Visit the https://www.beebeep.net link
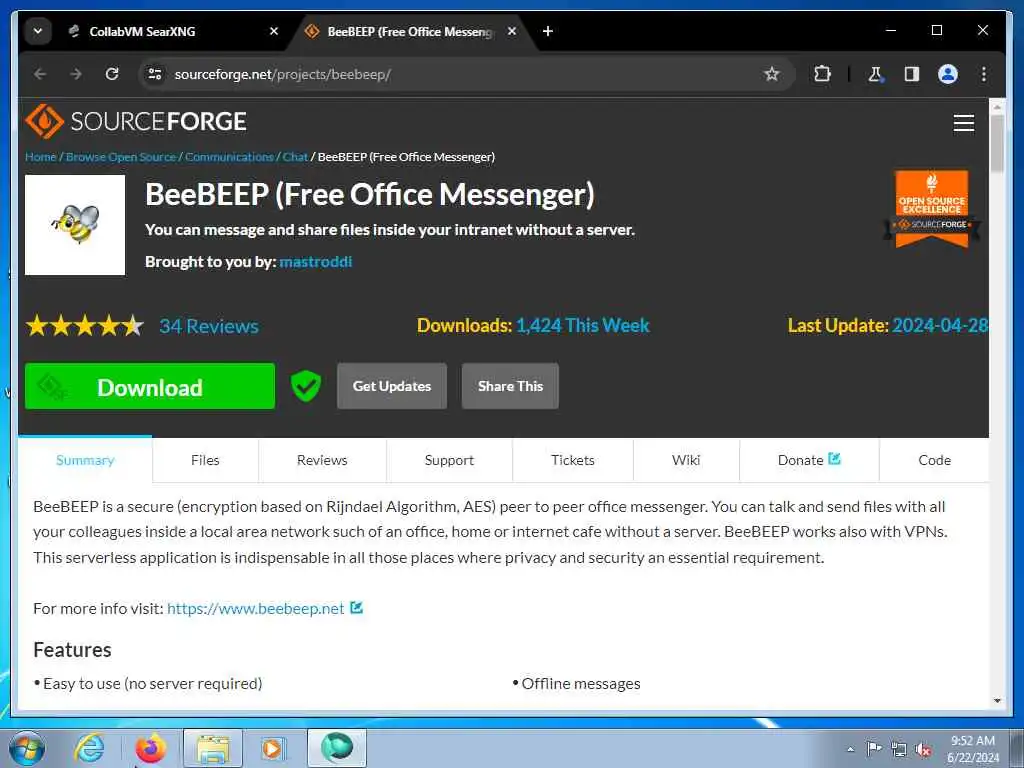This screenshot has height=768, width=1024. (255, 609)
